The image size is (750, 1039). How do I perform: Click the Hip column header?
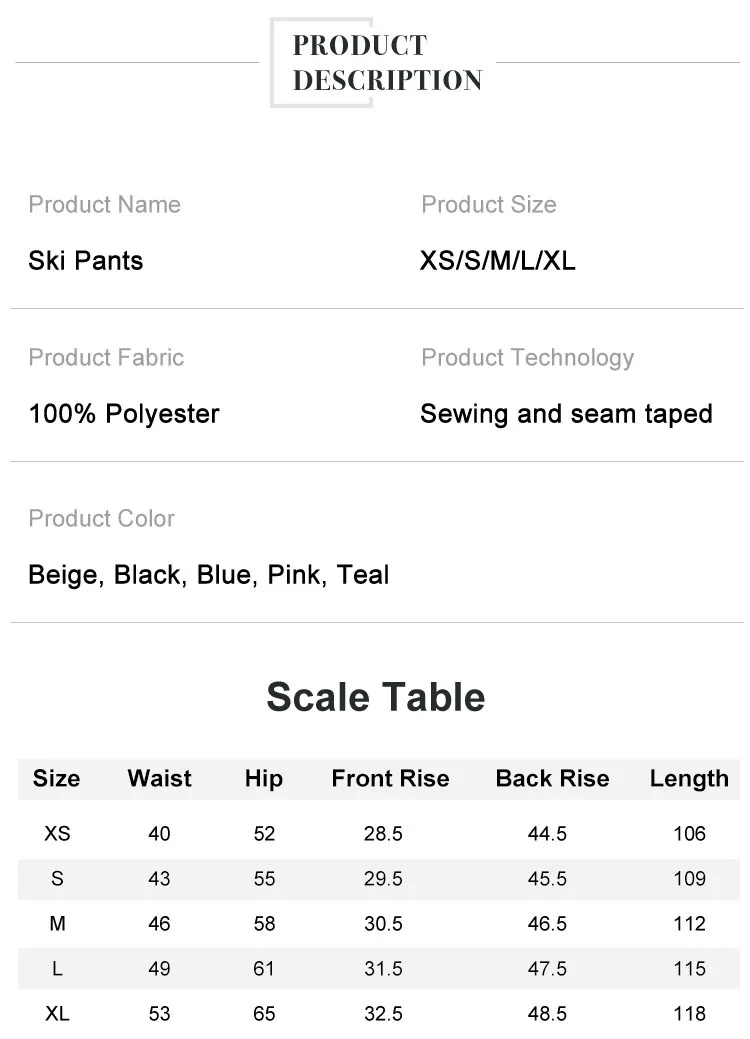point(263,779)
